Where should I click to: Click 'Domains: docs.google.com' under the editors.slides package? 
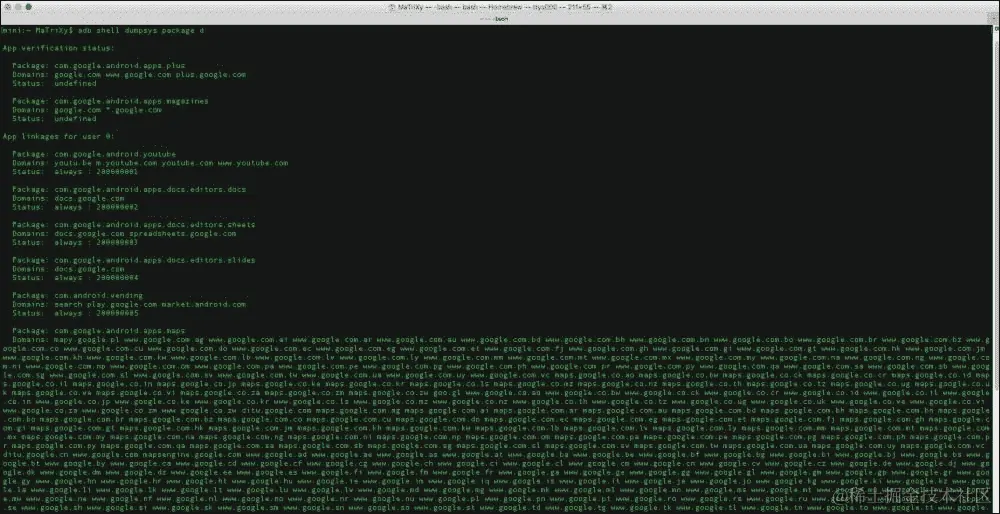coord(69,269)
